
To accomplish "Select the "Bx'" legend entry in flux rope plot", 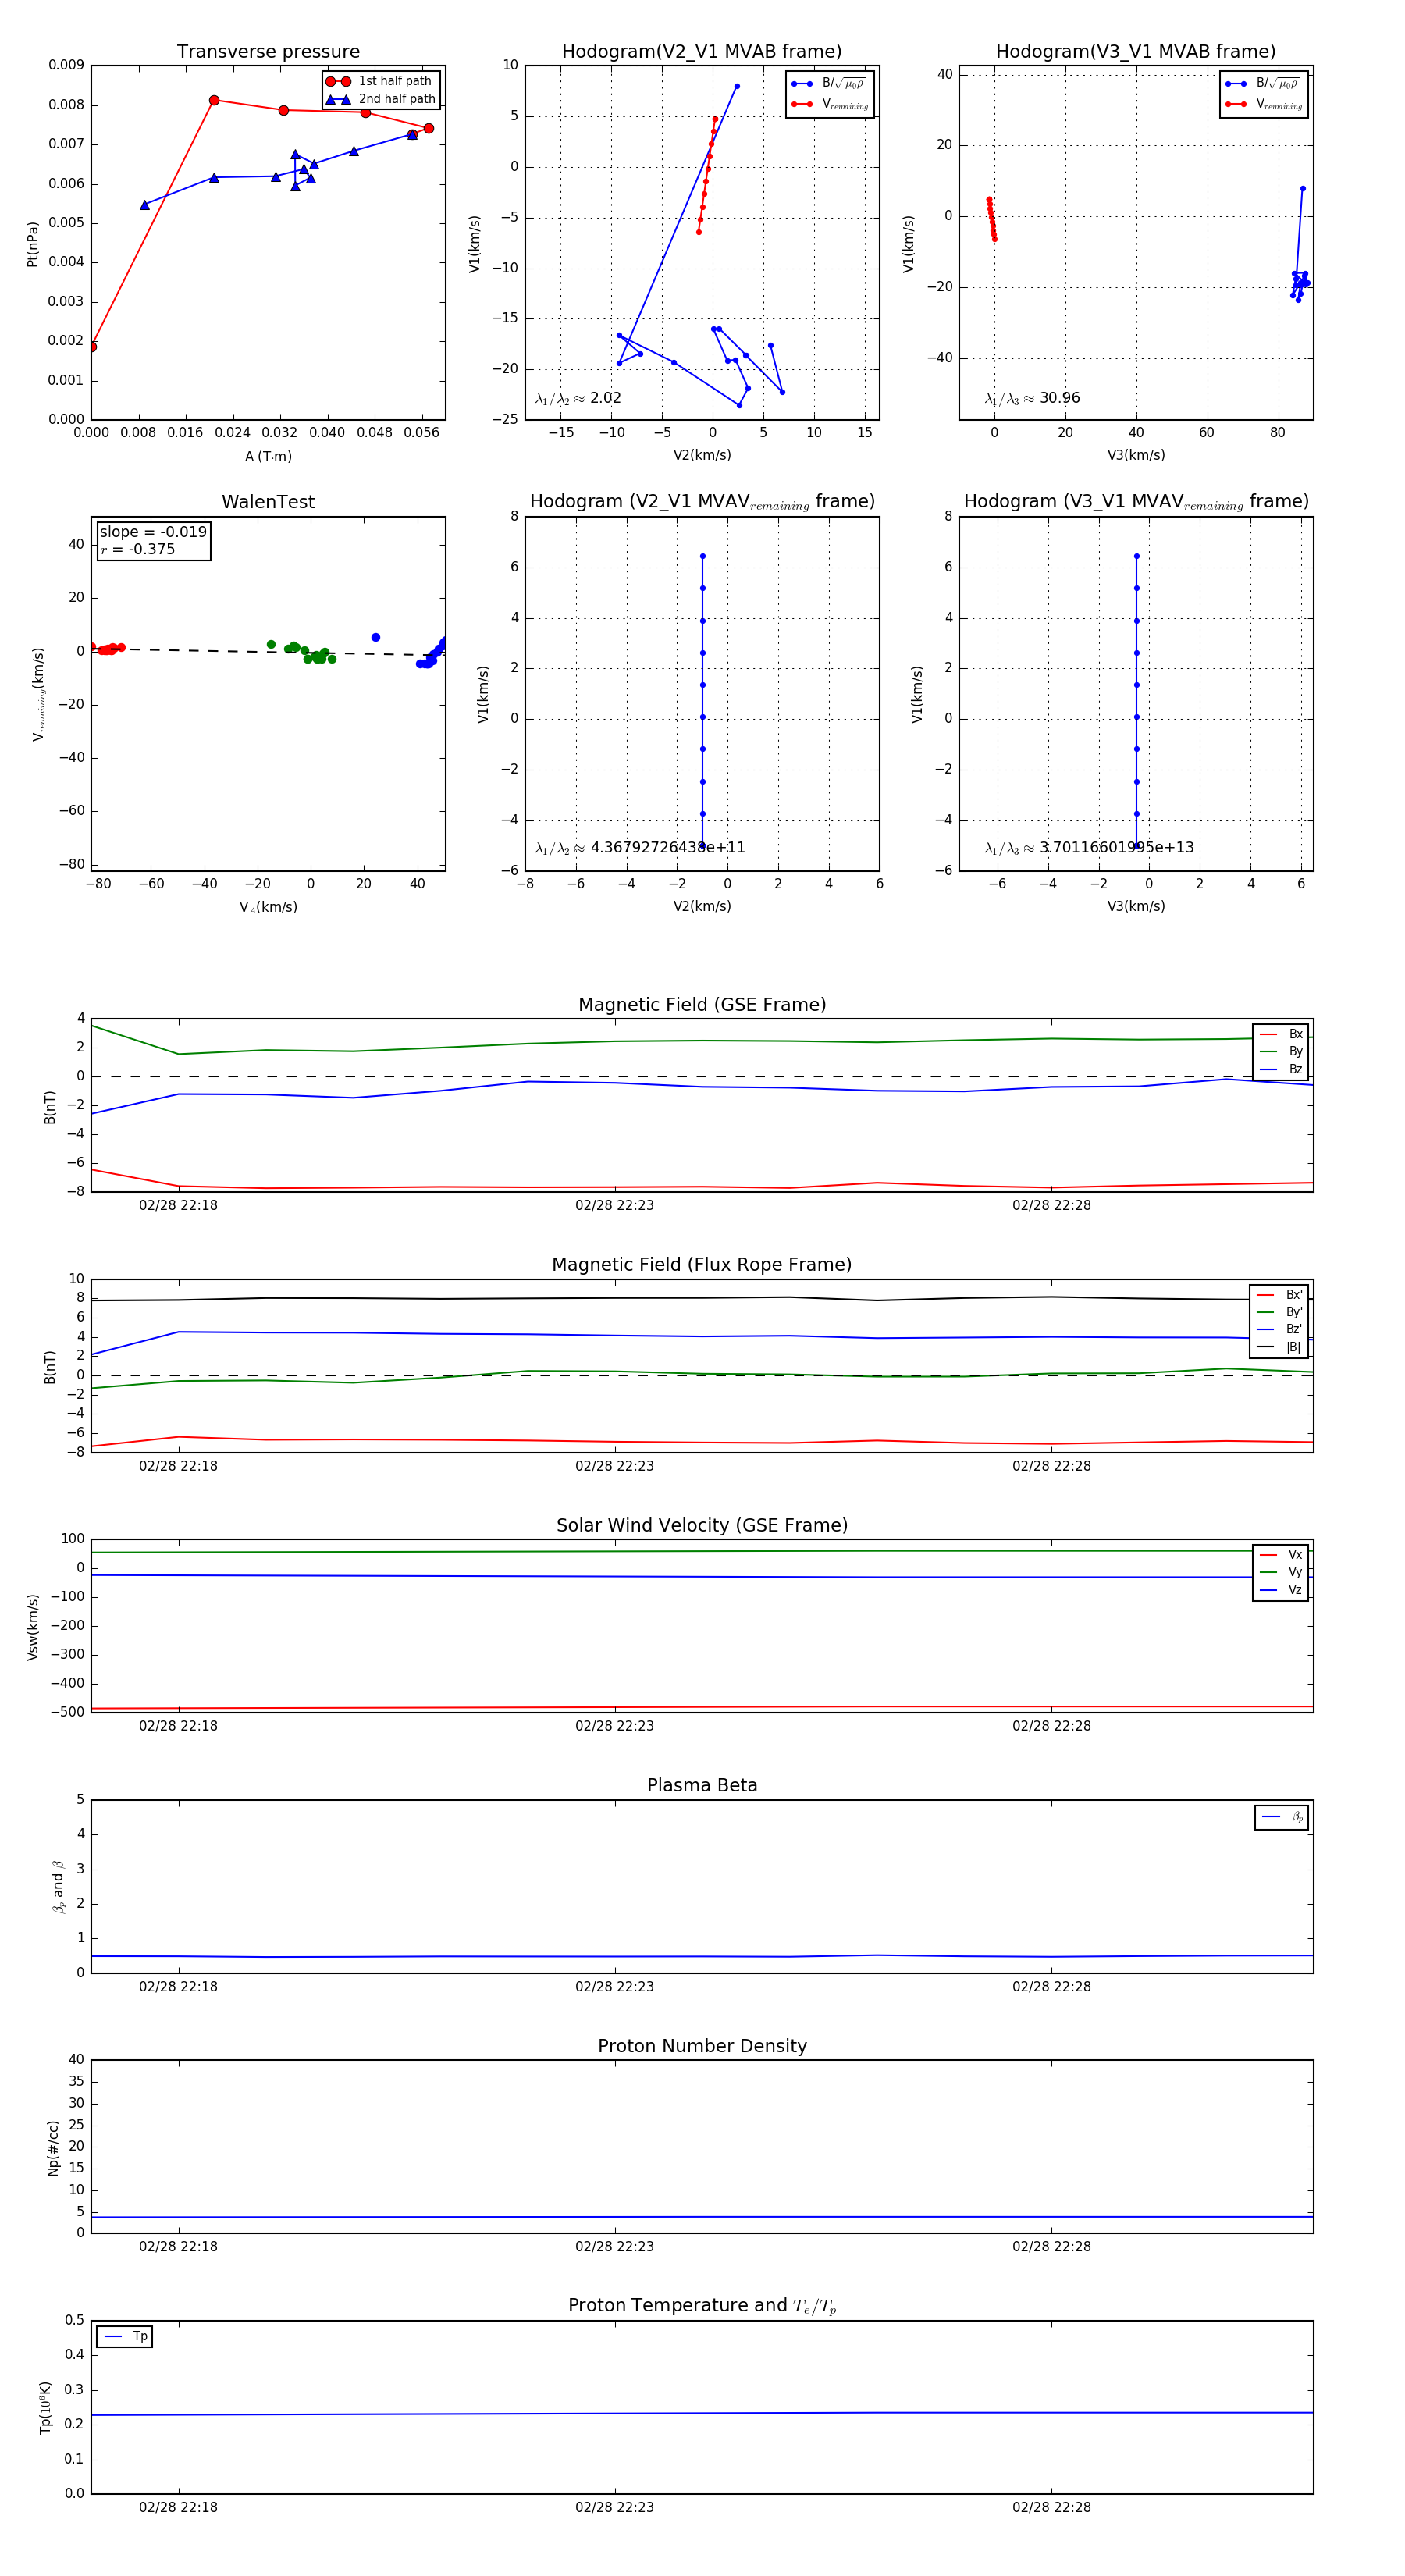I will click(1280, 1295).
